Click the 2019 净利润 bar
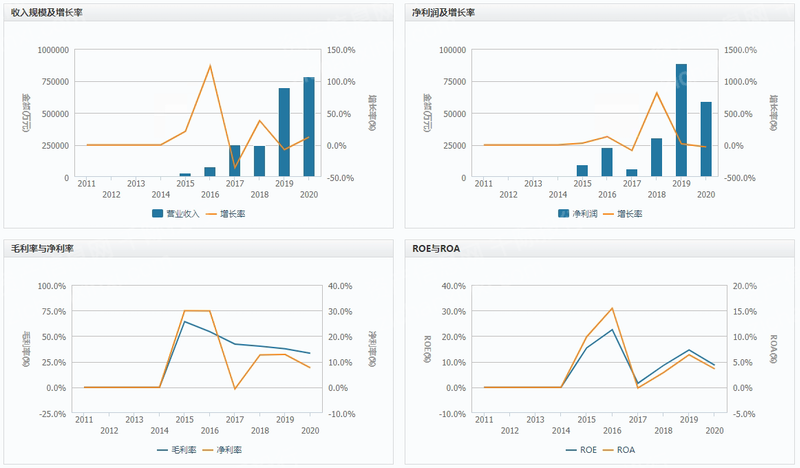The width and height of the screenshot is (800, 468). (681, 121)
